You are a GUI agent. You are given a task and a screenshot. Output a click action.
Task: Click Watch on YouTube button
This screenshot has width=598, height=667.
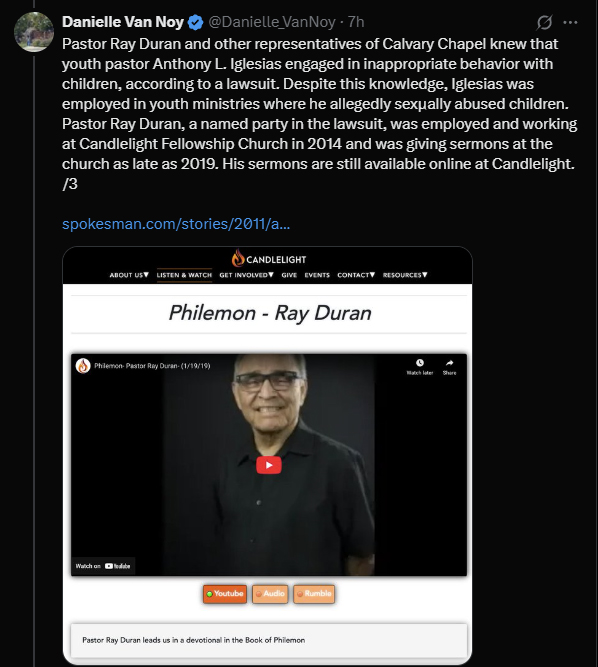click(x=103, y=566)
